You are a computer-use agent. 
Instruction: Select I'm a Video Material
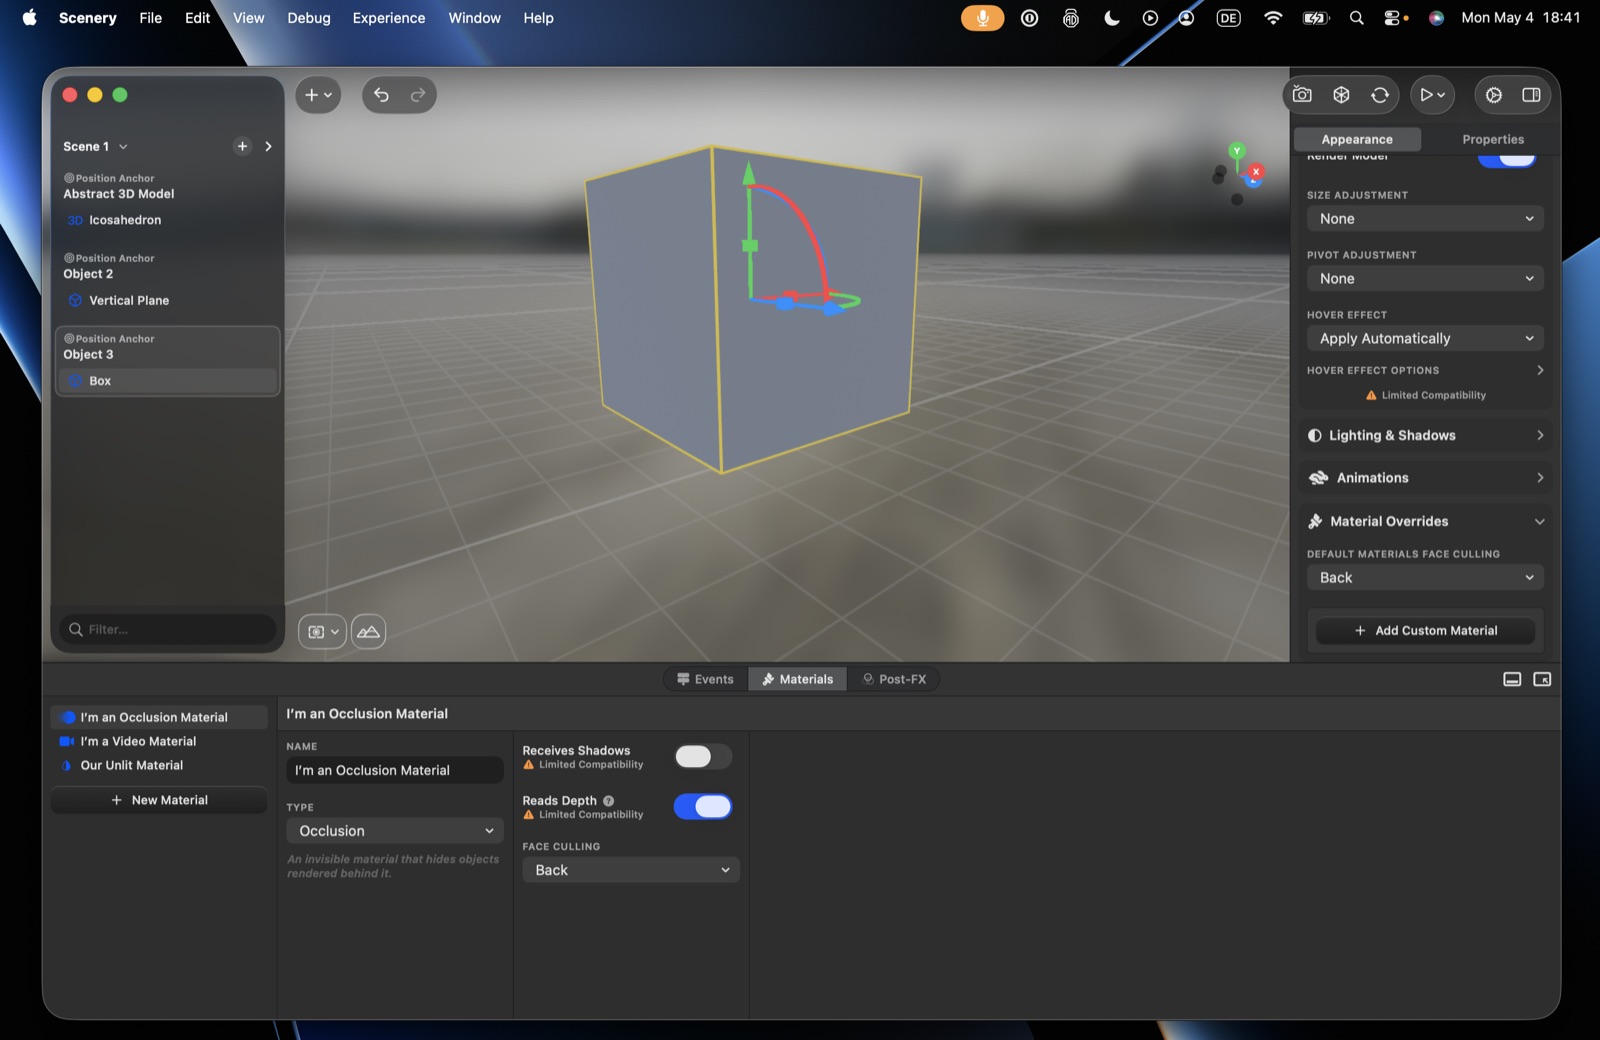pyautogui.click(x=159, y=741)
